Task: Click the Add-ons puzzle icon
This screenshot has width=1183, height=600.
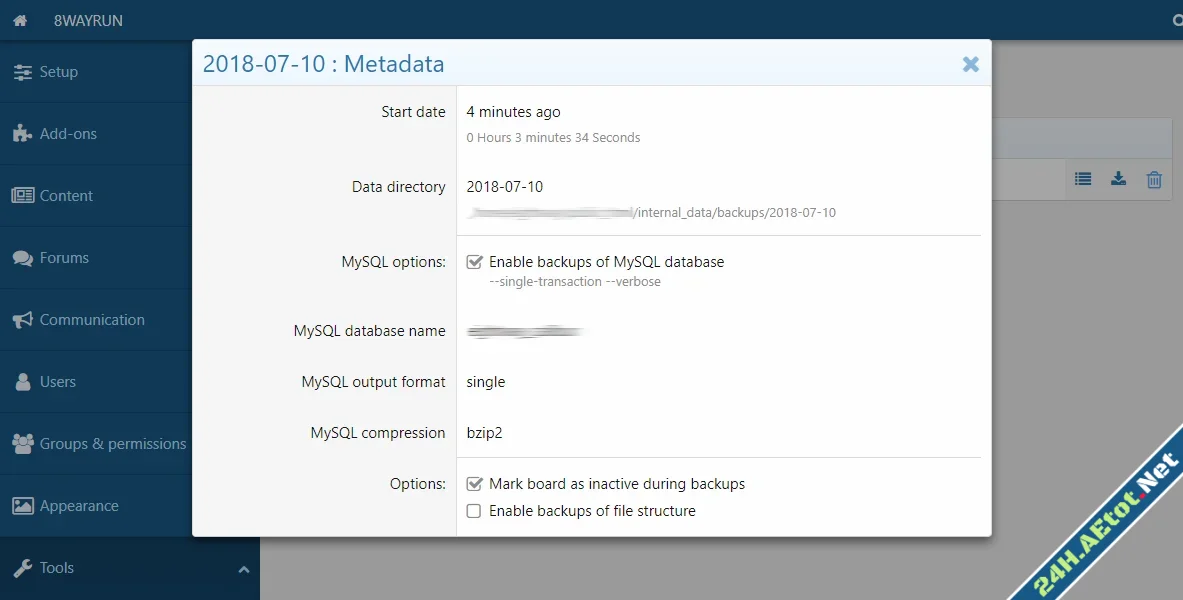Action: click(22, 133)
